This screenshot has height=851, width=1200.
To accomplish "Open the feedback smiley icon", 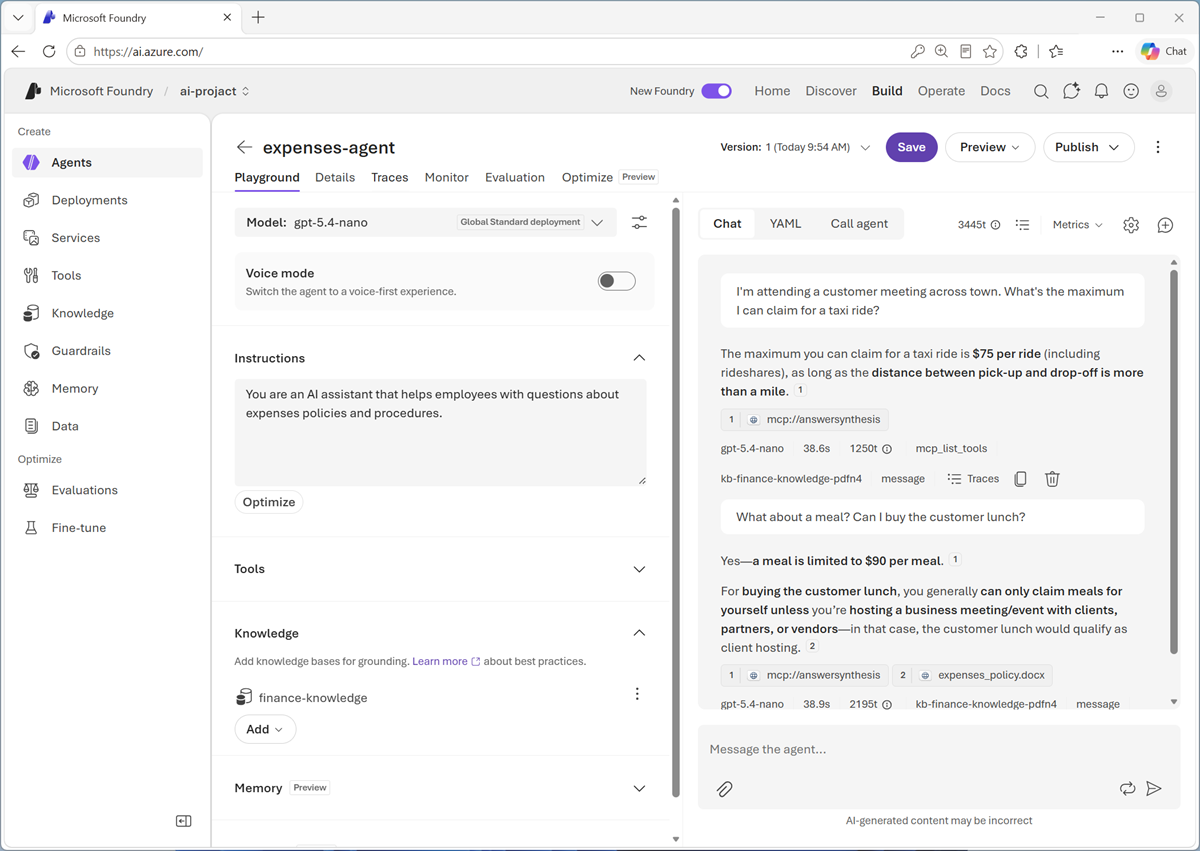I will [x=1131, y=91].
